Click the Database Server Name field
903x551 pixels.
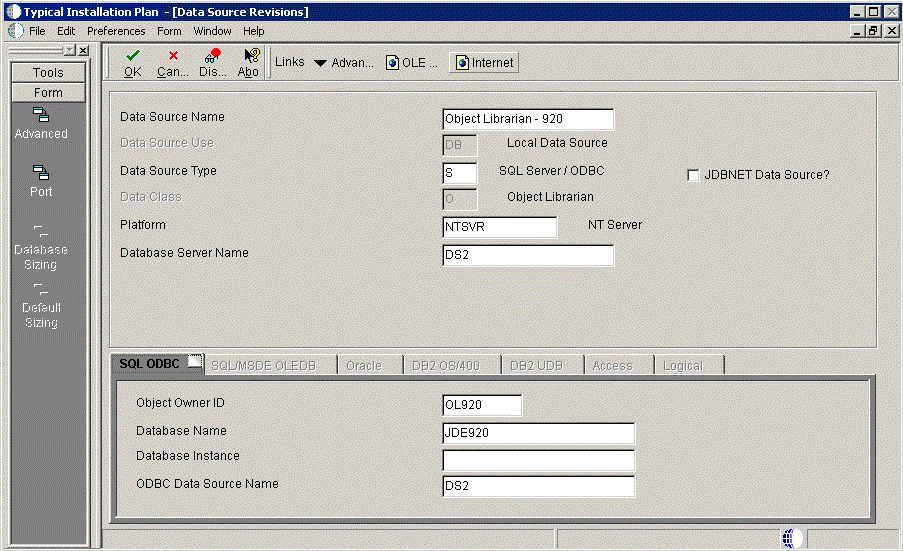tap(528, 255)
